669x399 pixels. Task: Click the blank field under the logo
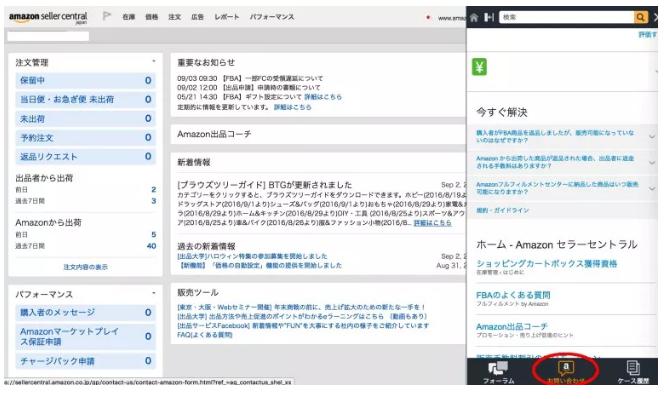pyautogui.click(x=48, y=36)
